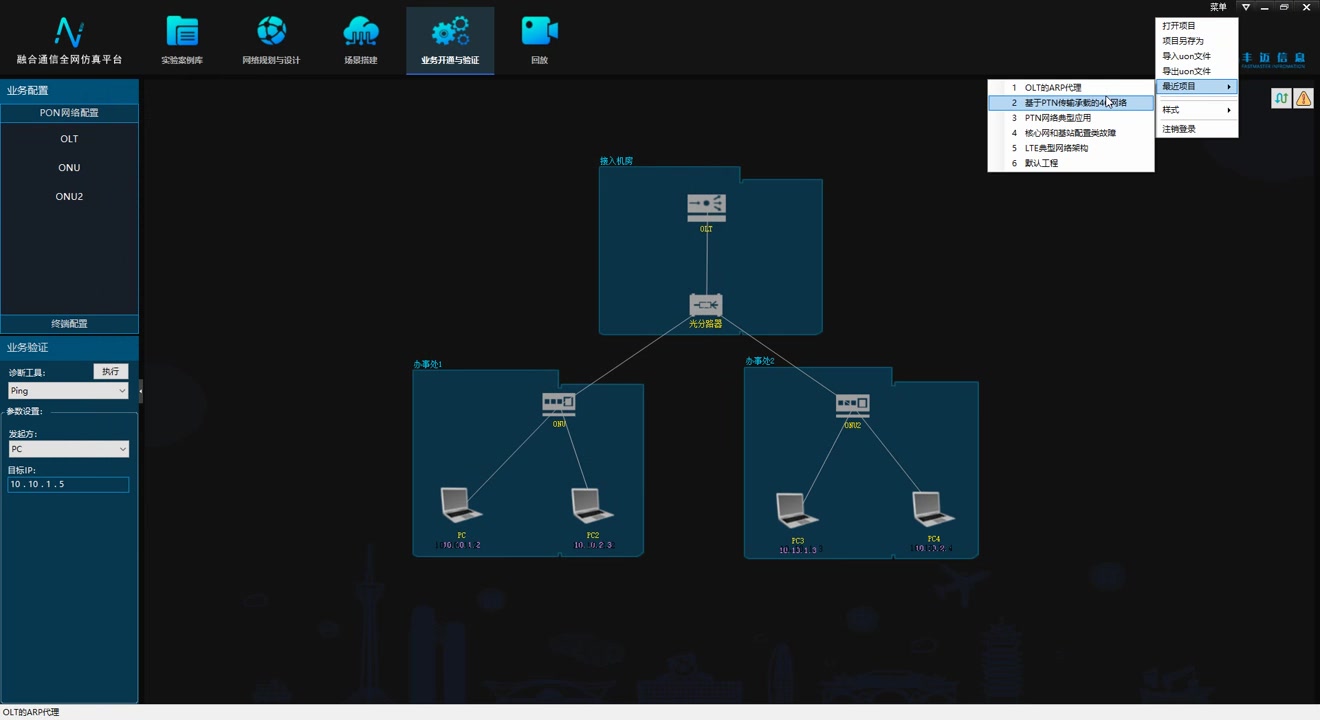1320x720 pixels.
Task: Select the OLT device in 接入机房
Action: pos(706,208)
